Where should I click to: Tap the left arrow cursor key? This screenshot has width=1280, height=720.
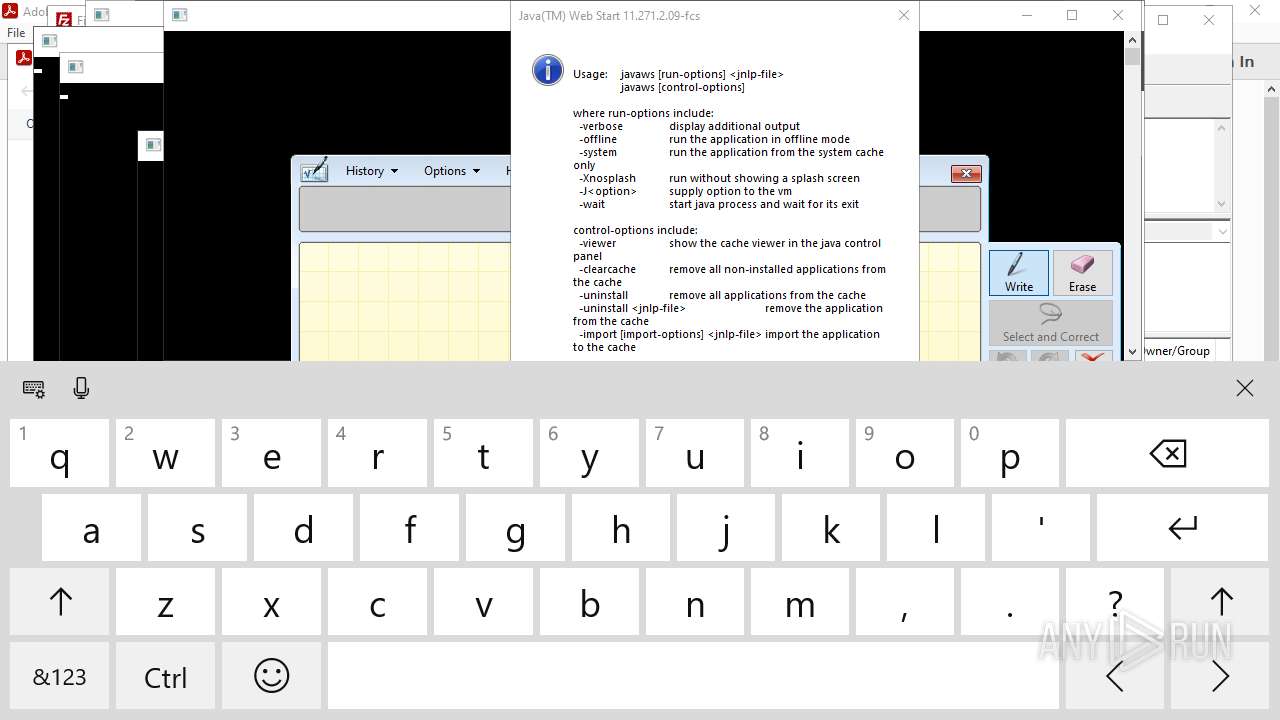click(1114, 677)
